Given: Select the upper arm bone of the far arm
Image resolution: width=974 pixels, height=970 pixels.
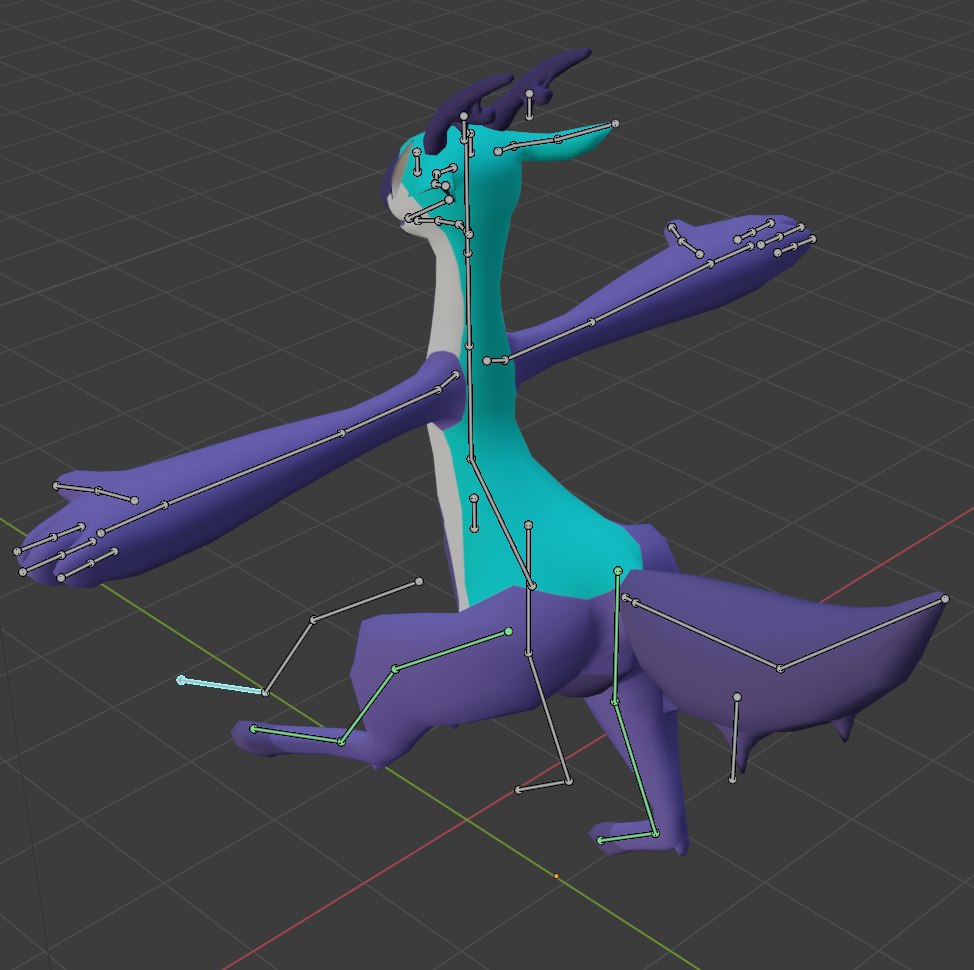Looking at the screenshot, I should [x=550, y=341].
